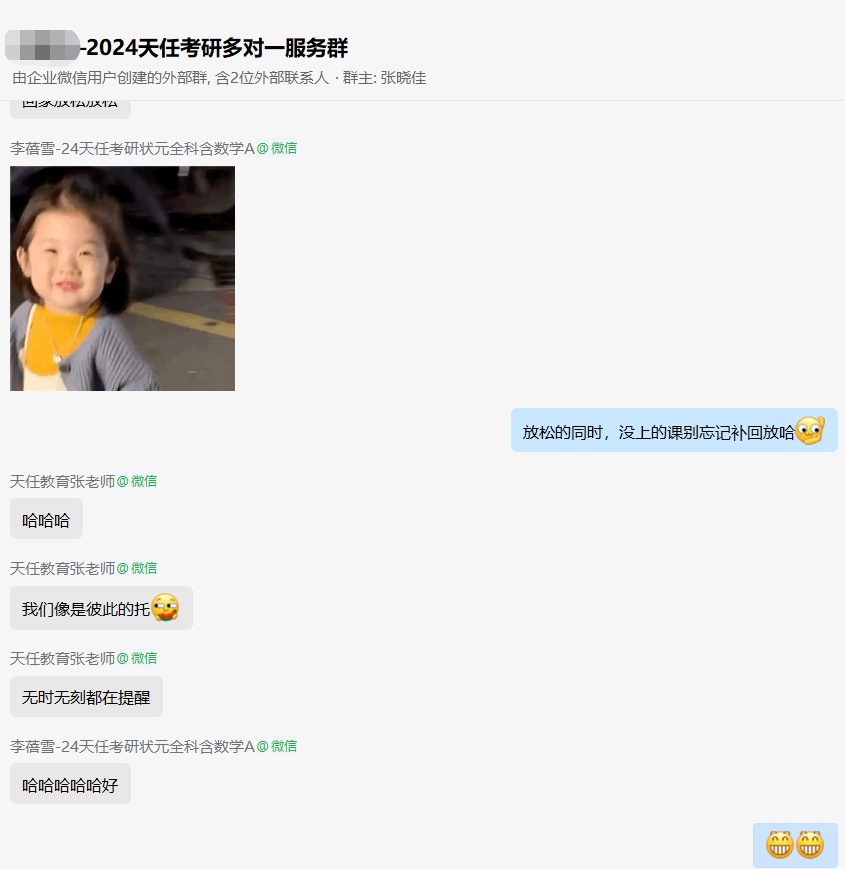The image size is (845, 869).
Task: Click the second grinning emoji at bottom
Action: point(810,845)
